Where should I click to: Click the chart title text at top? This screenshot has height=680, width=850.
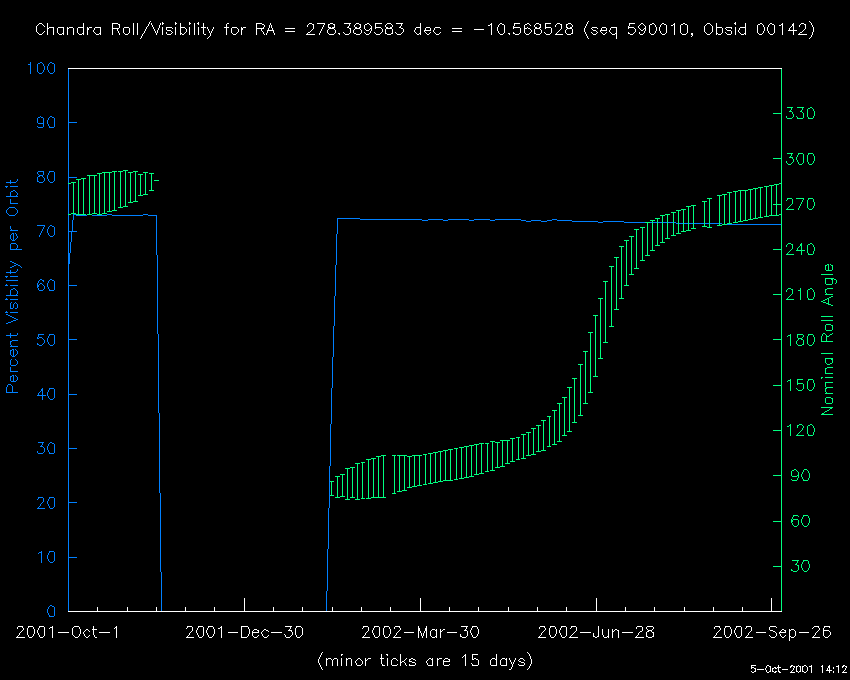(425, 30)
